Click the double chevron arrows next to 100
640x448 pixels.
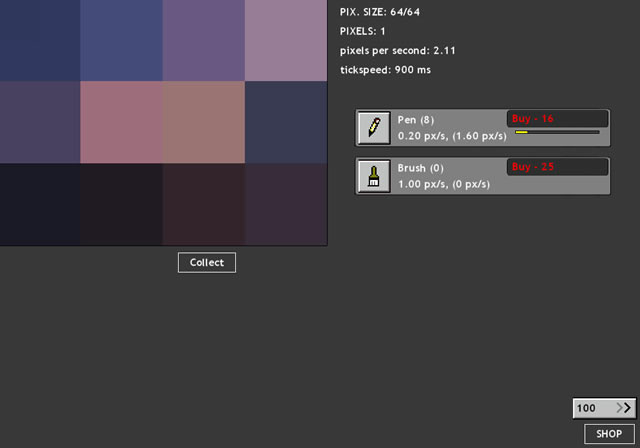click(x=624, y=408)
